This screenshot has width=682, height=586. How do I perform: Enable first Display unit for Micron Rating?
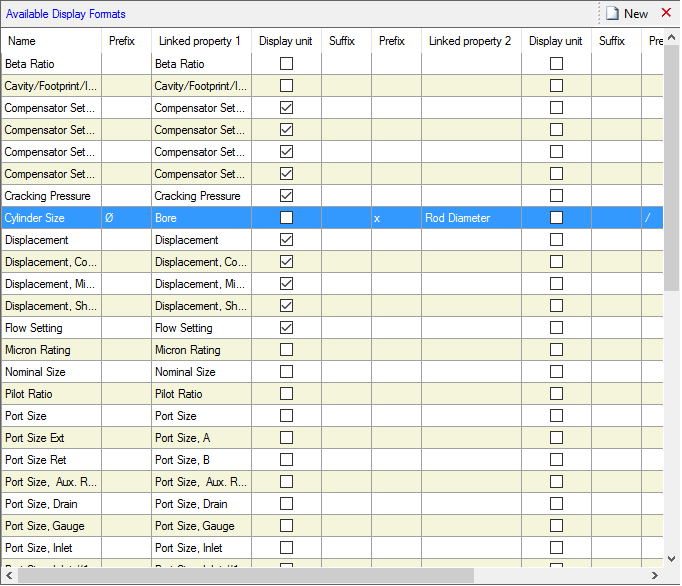click(286, 350)
